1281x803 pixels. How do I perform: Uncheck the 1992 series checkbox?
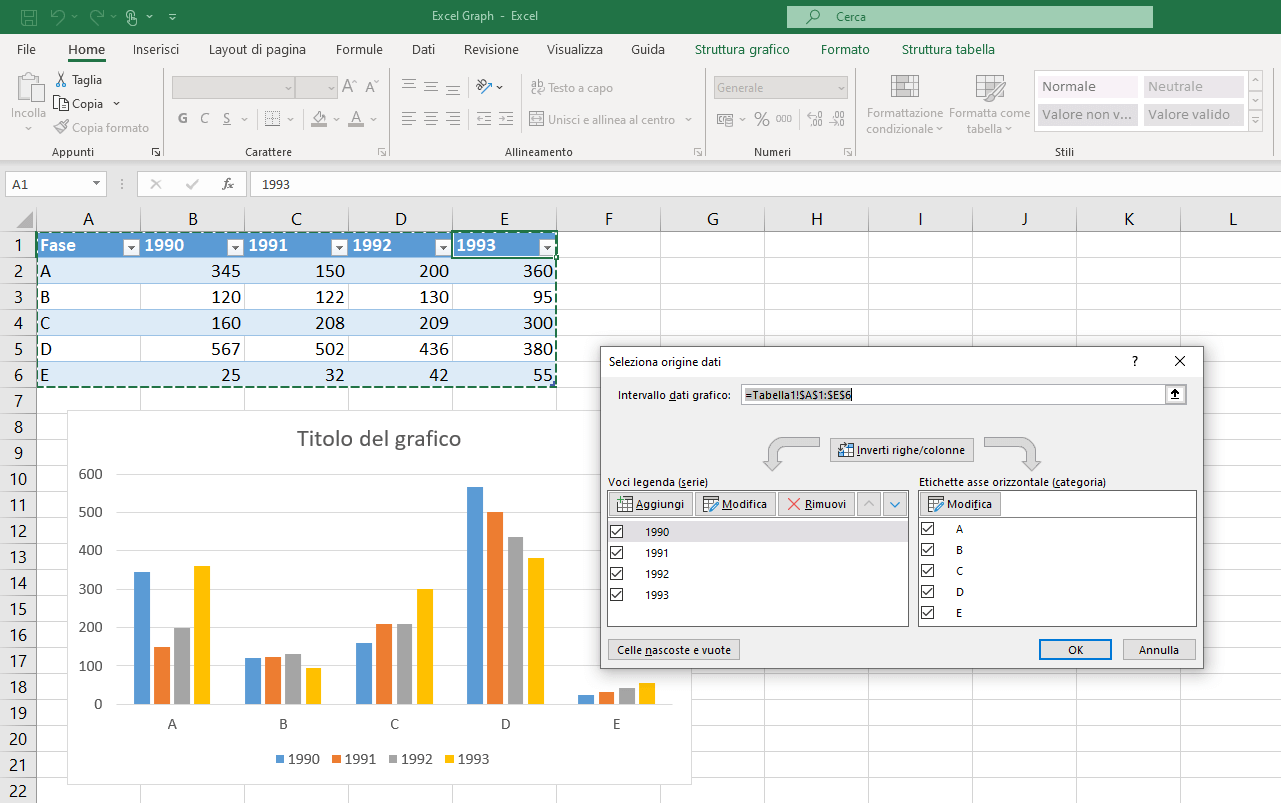pos(616,574)
